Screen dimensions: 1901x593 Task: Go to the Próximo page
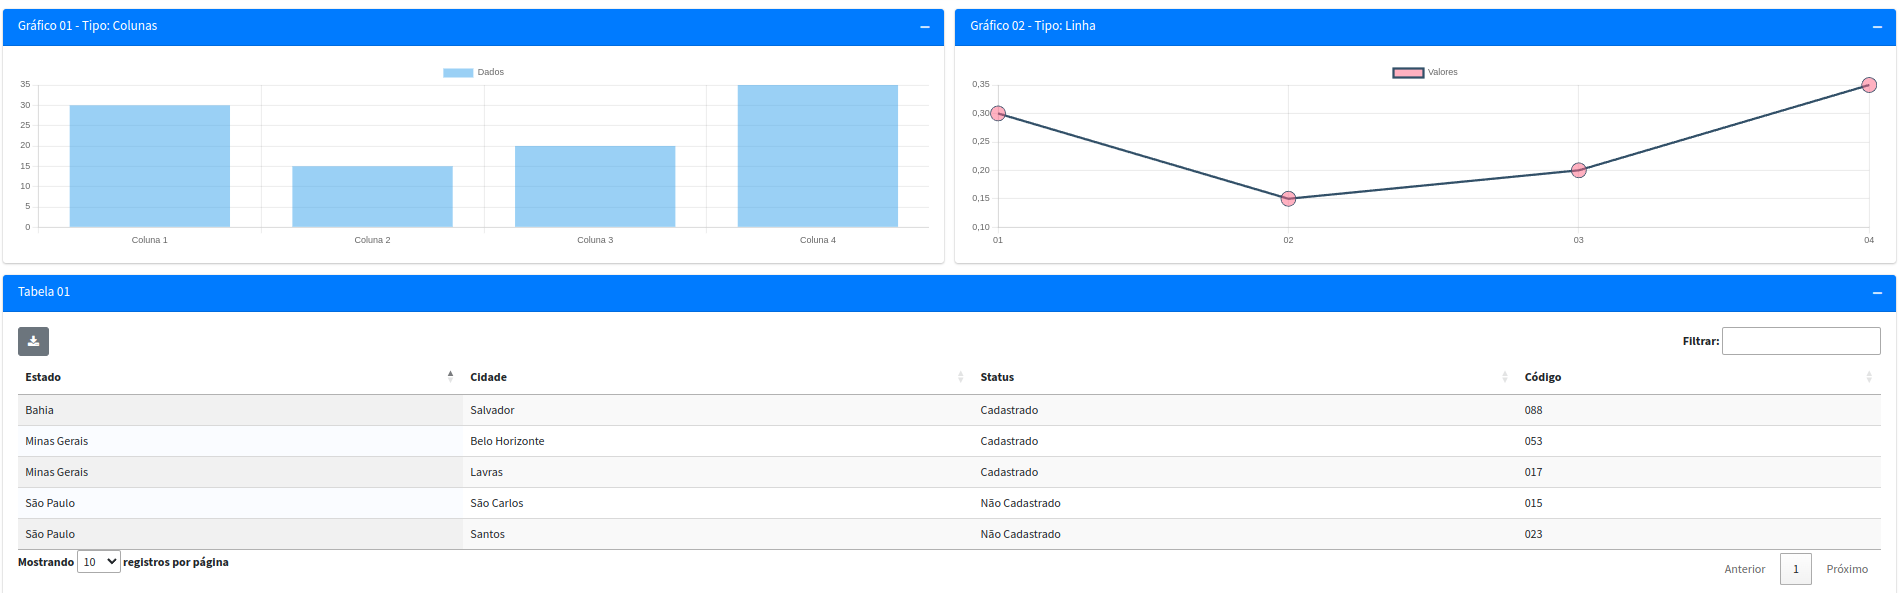pyautogui.click(x=1846, y=569)
